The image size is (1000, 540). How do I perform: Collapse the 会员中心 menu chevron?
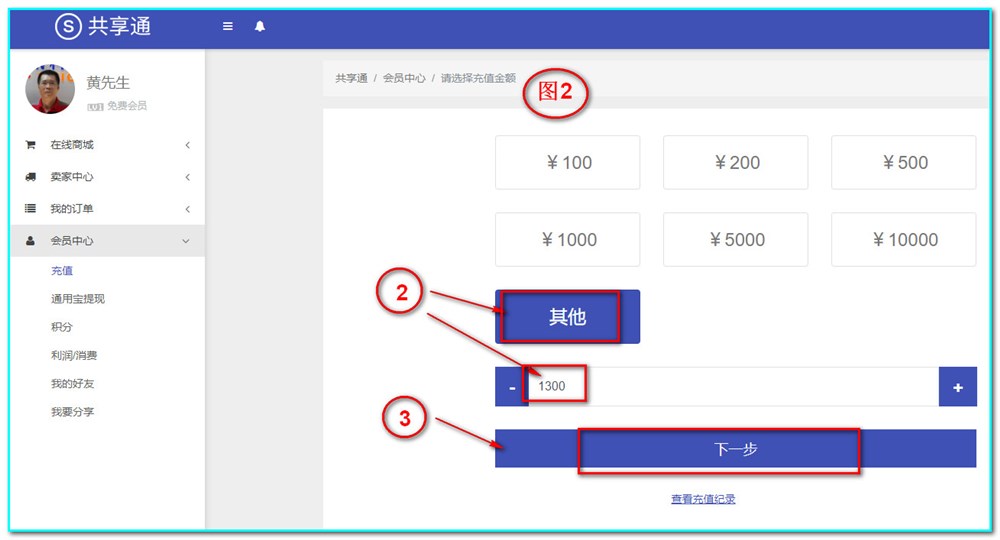186,241
